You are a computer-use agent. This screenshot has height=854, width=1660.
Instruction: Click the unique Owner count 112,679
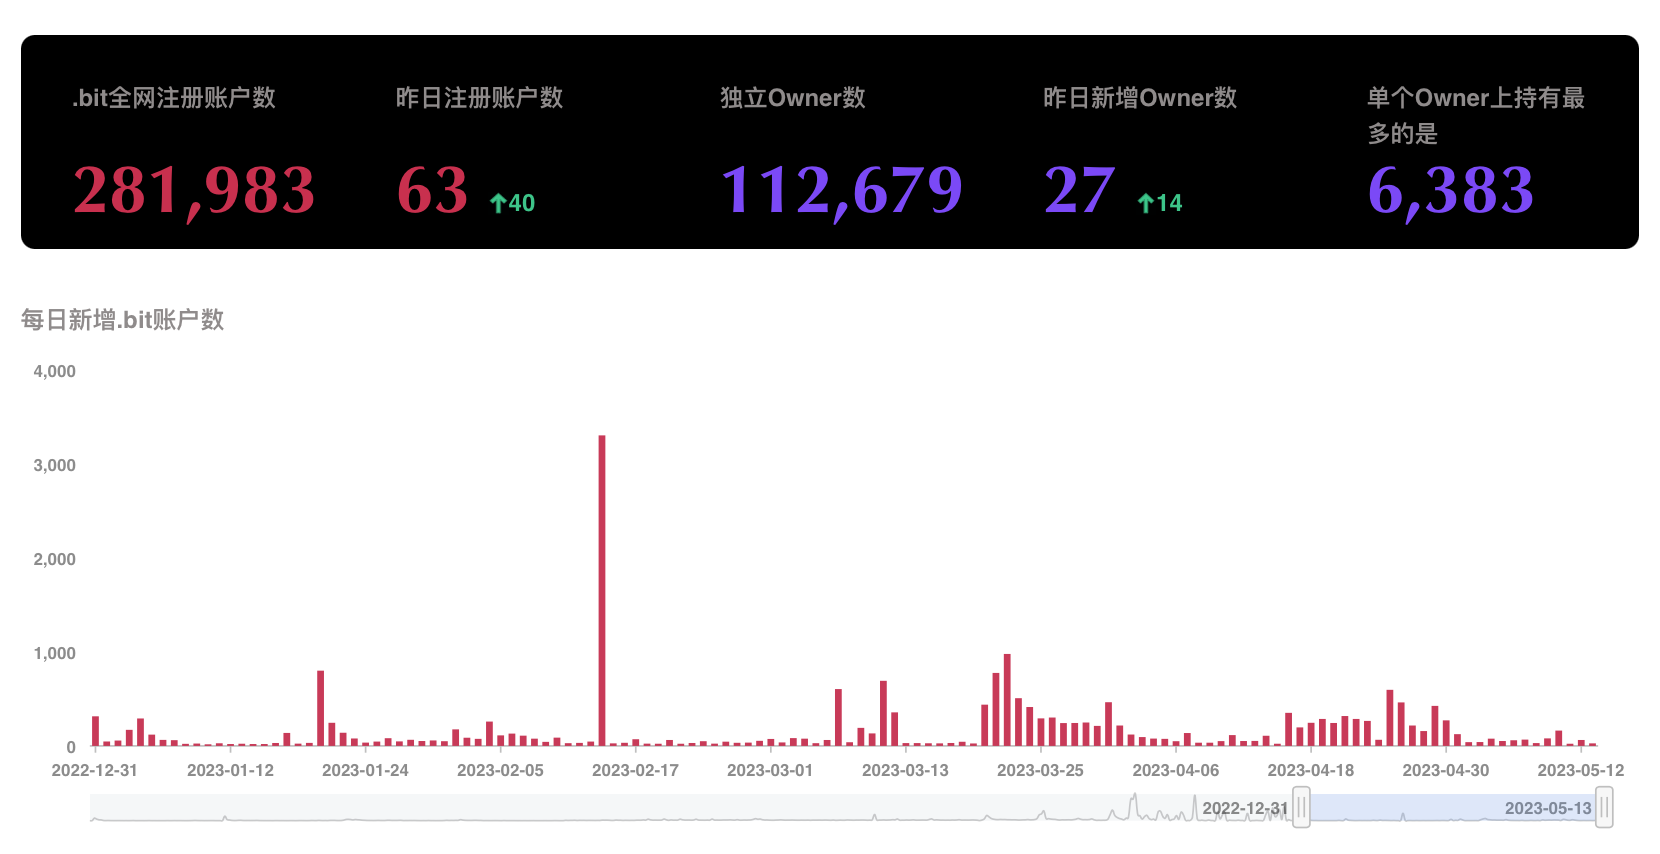tap(841, 190)
